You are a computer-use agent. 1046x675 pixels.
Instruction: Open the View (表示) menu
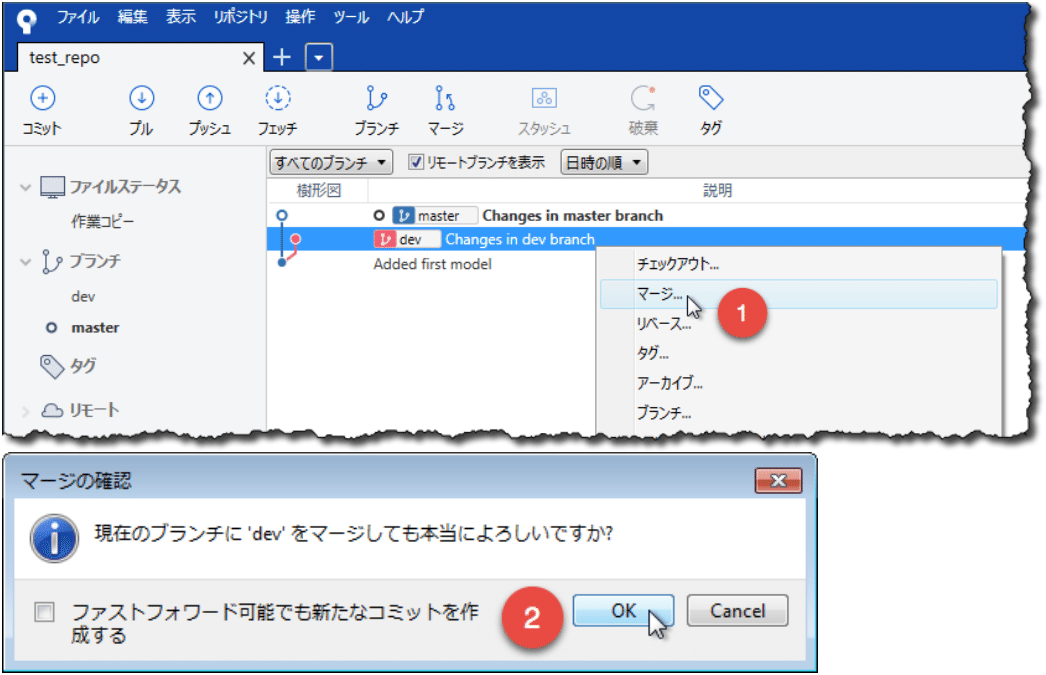pos(181,17)
